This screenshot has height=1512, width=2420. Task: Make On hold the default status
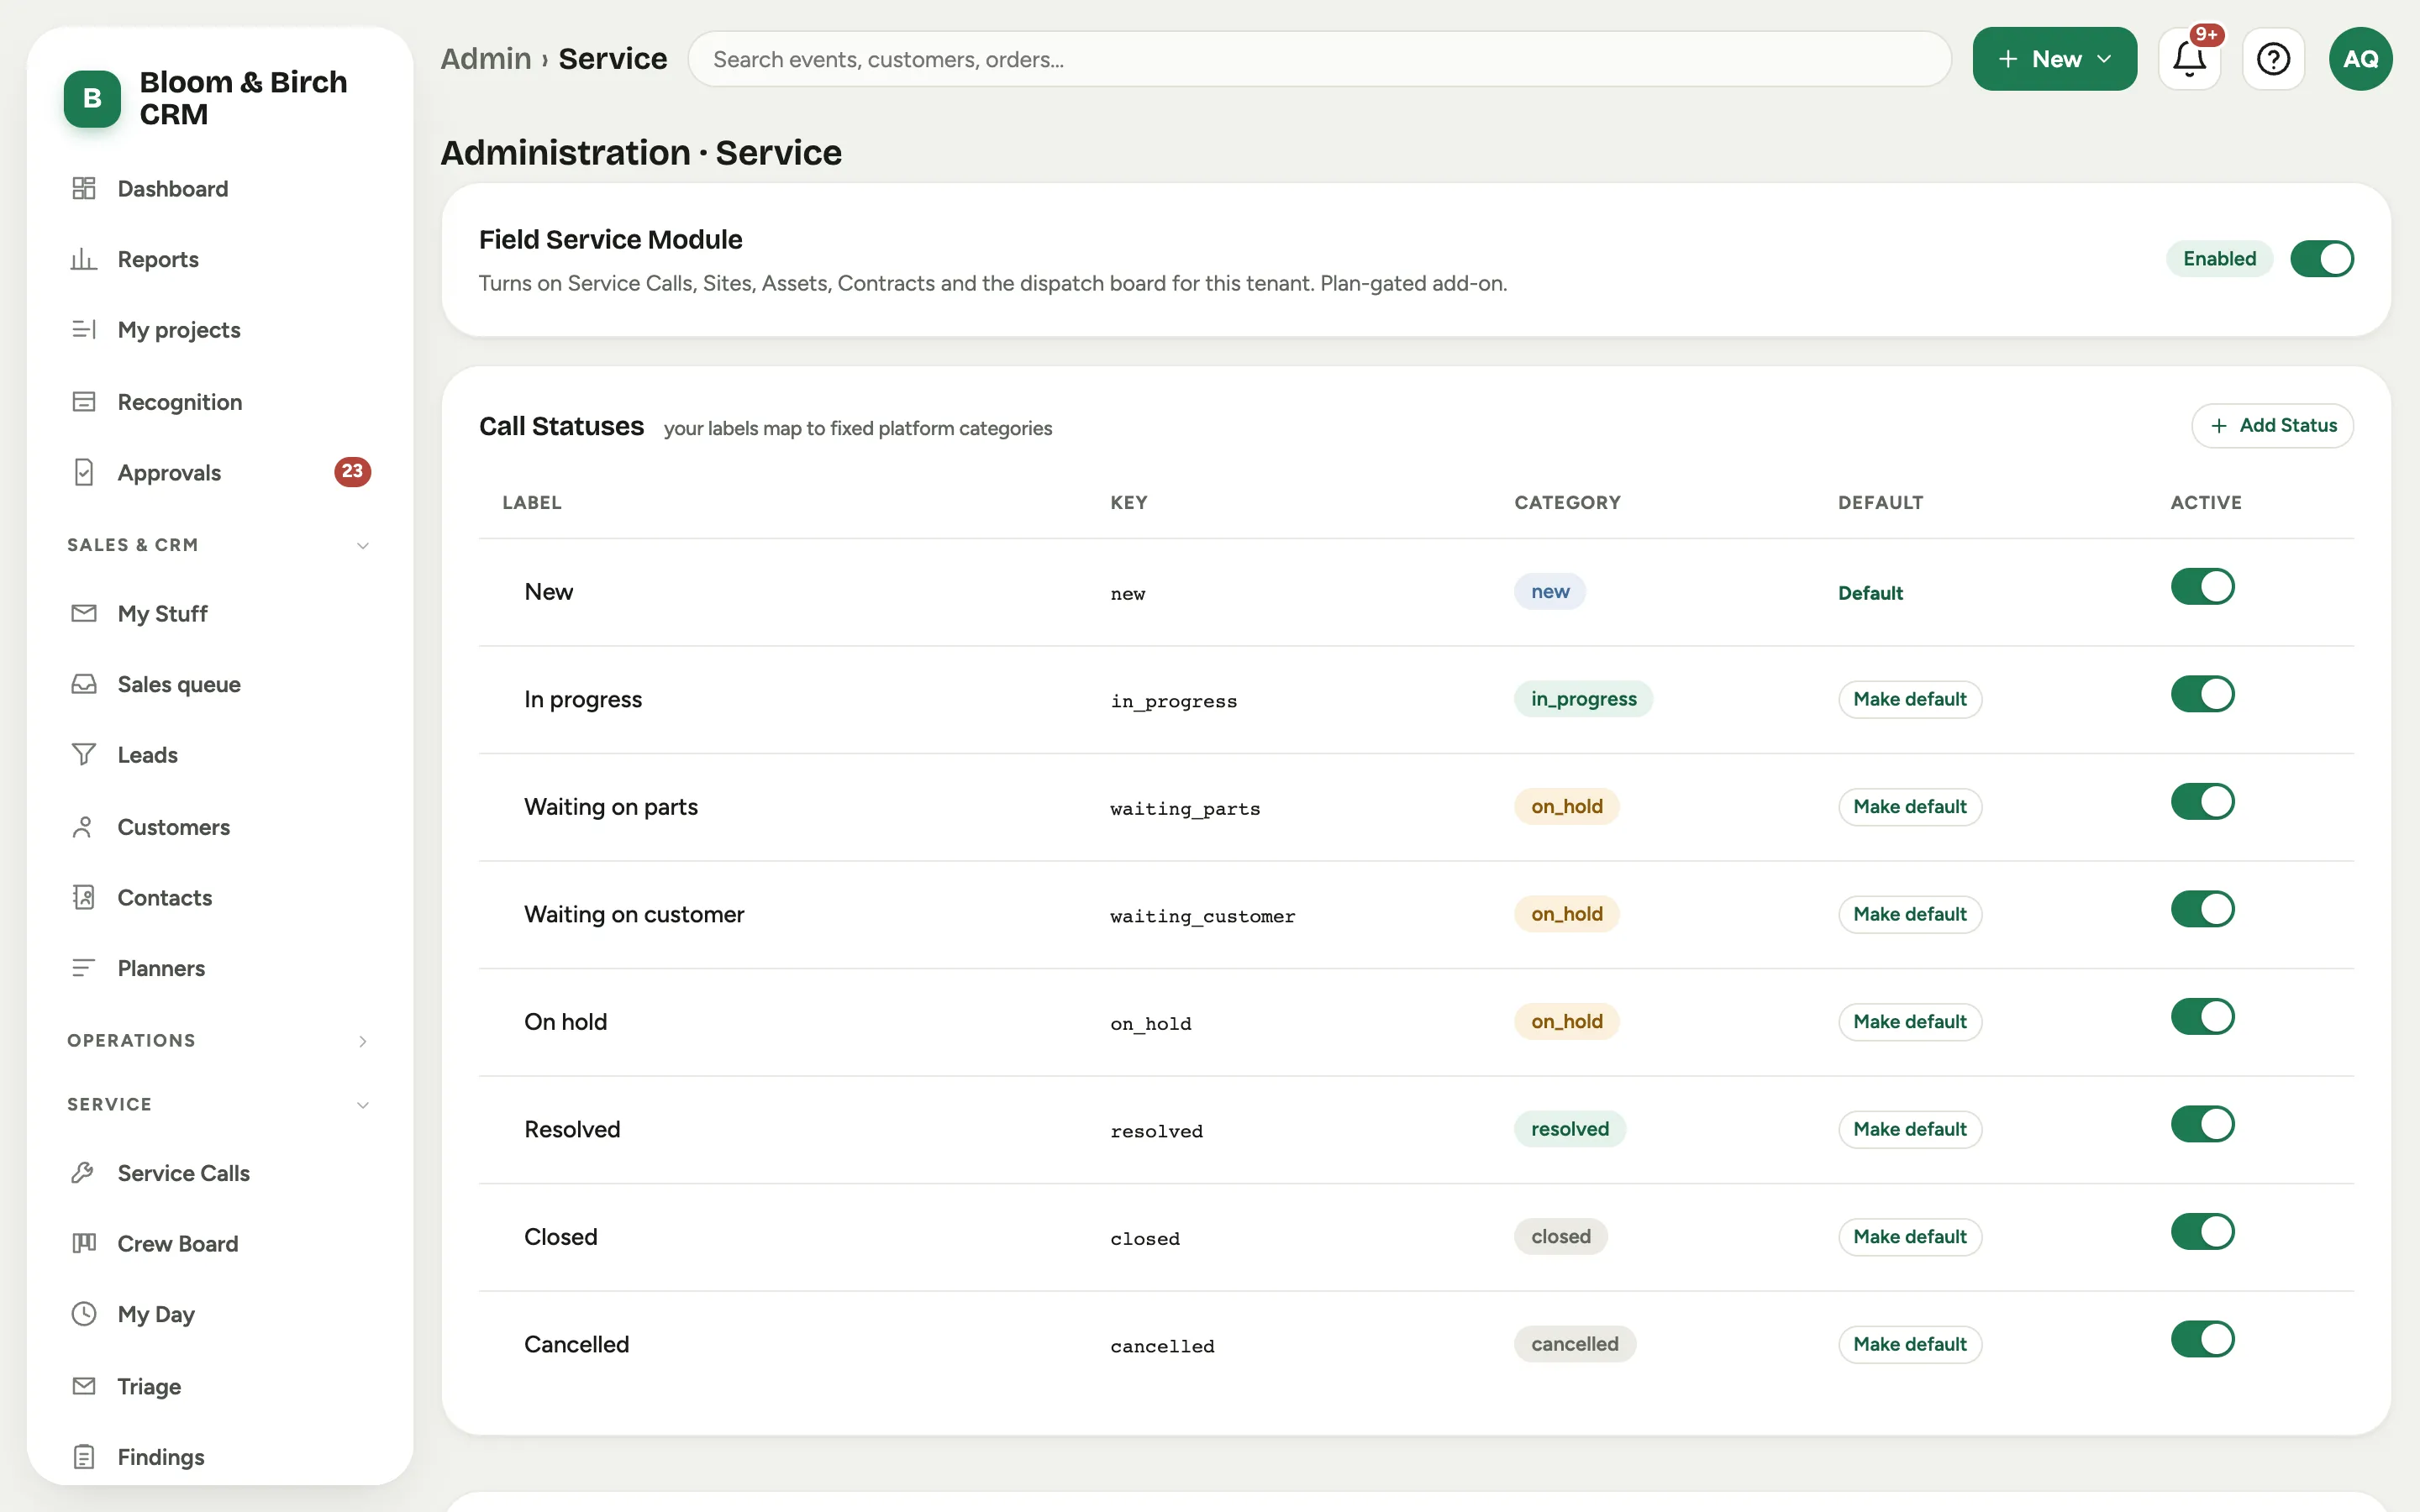click(x=1909, y=1021)
